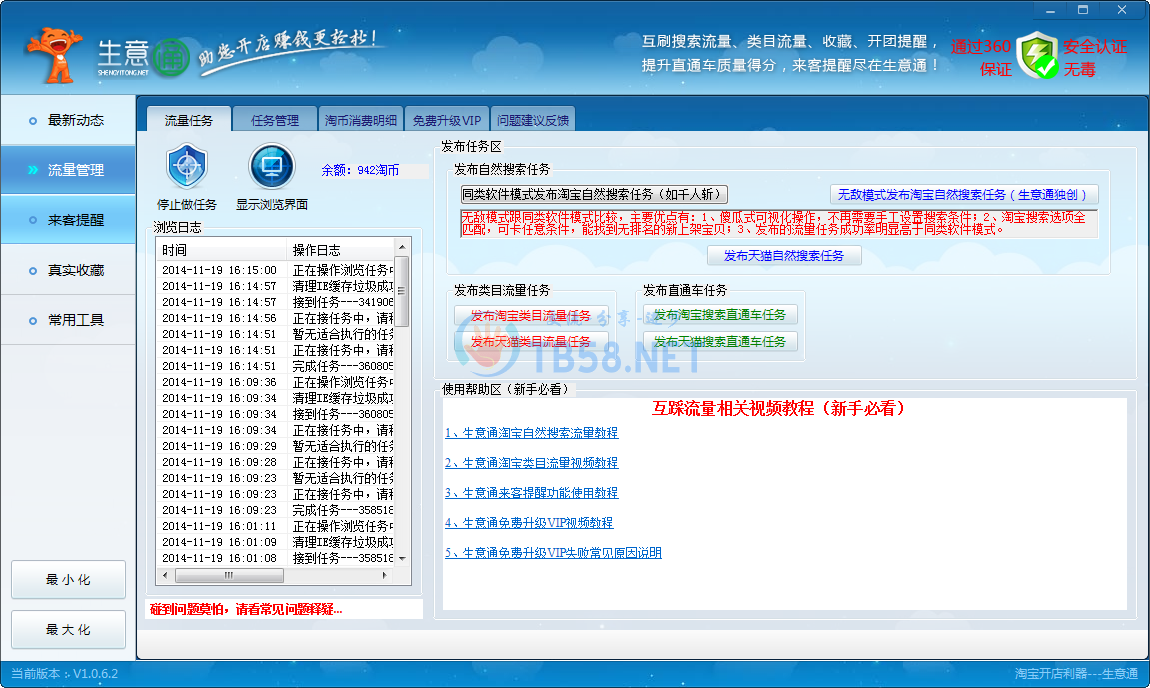The height and width of the screenshot is (688, 1150).
Task: Click the log horizontal scroll-right arrow
Action: click(x=385, y=576)
